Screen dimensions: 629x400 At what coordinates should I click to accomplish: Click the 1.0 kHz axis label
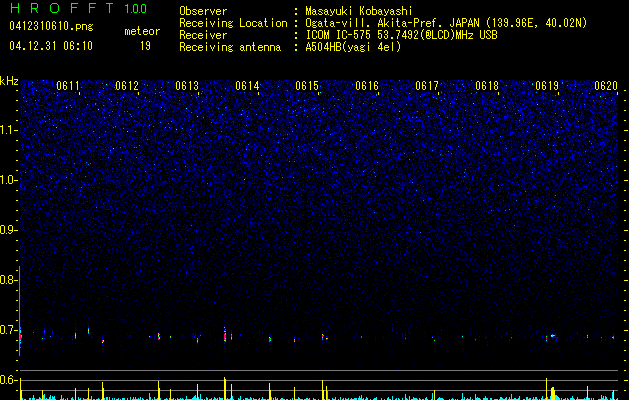[8, 180]
